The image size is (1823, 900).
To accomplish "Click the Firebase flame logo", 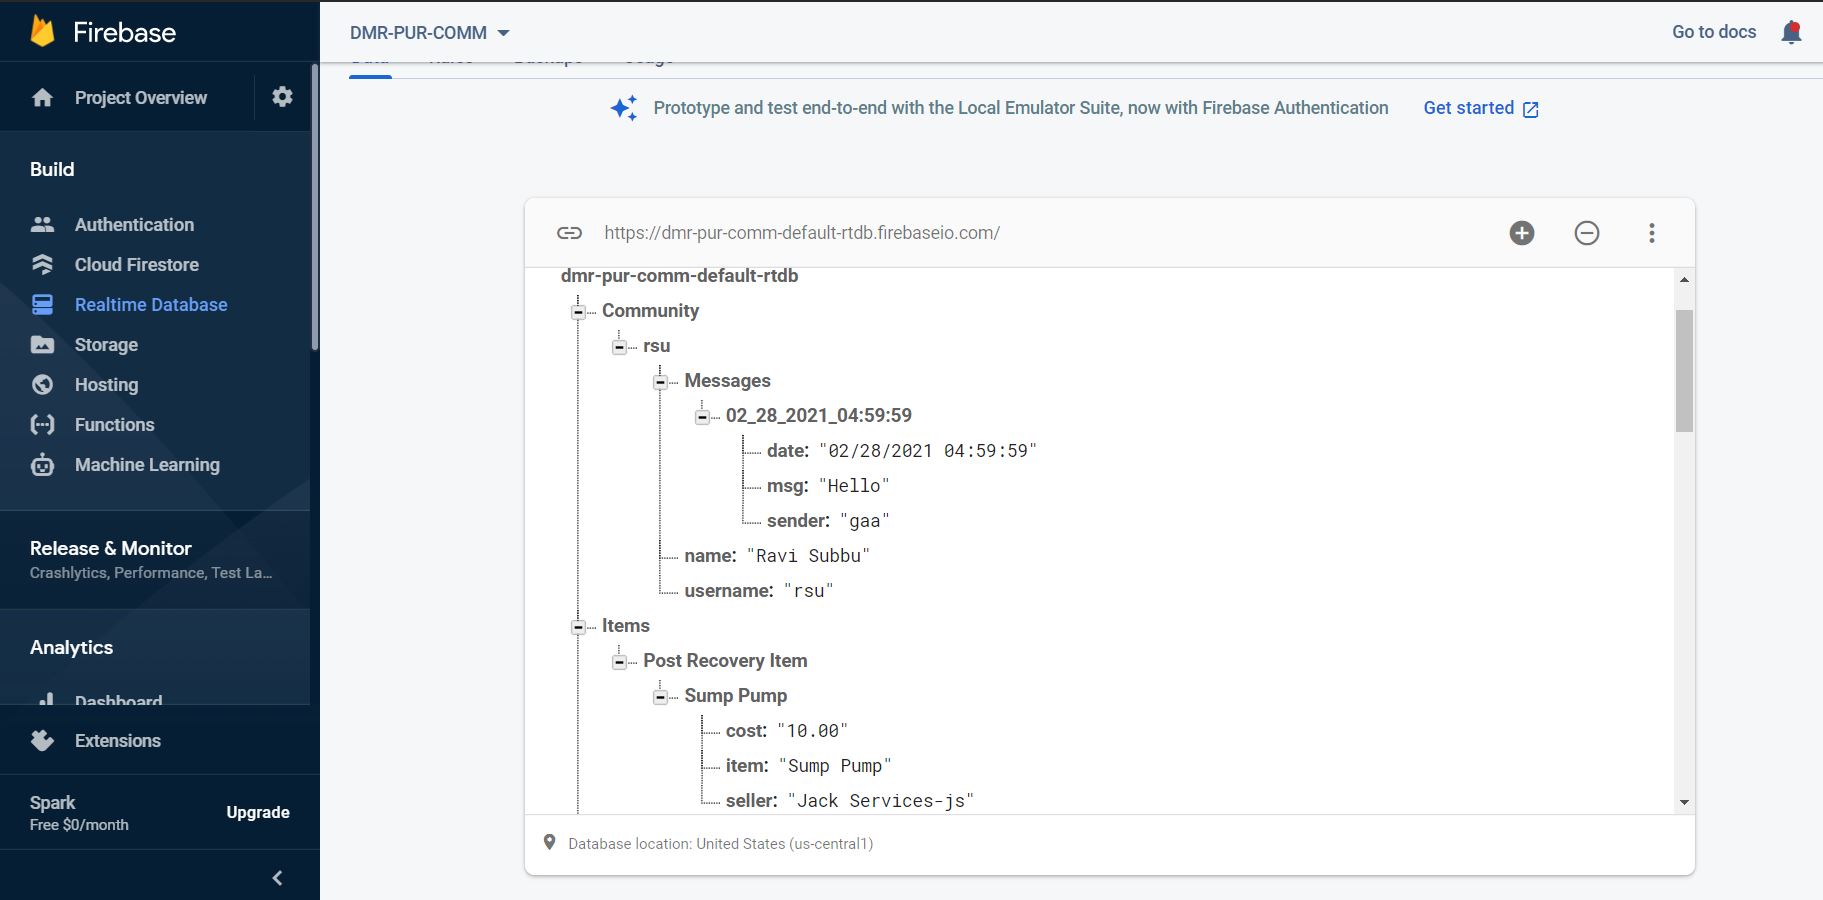I will coord(42,31).
